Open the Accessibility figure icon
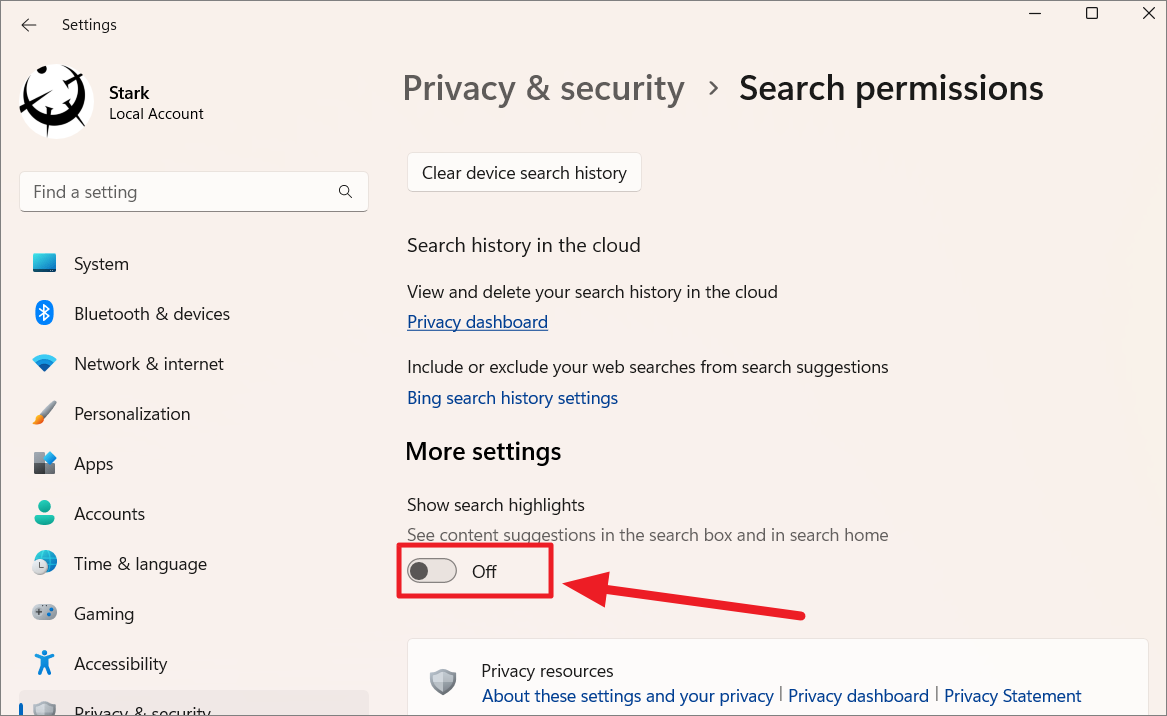Viewport: 1167px width, 716px height. pyautogui.click(x=44, y=663)
